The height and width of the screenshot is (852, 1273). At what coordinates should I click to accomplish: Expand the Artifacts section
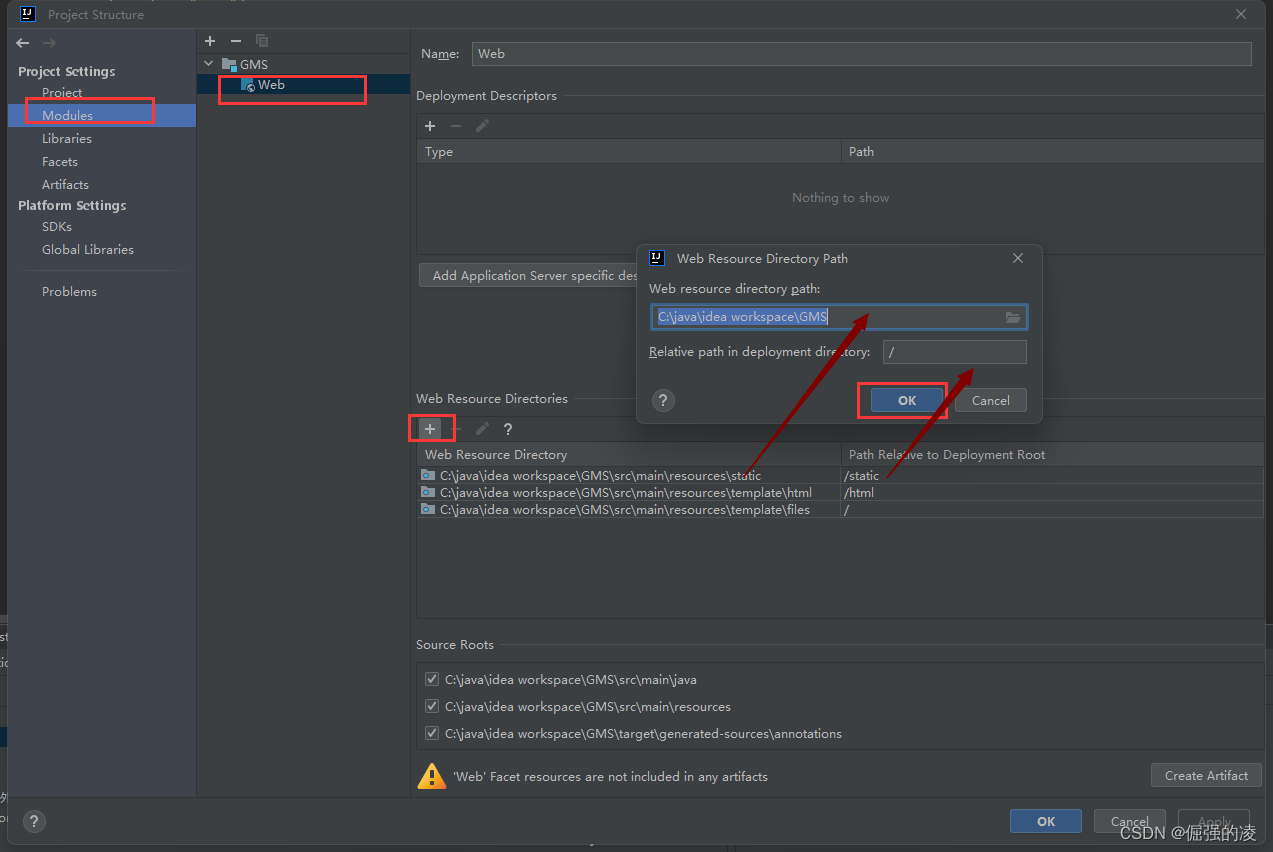click(x=65, y=184)
